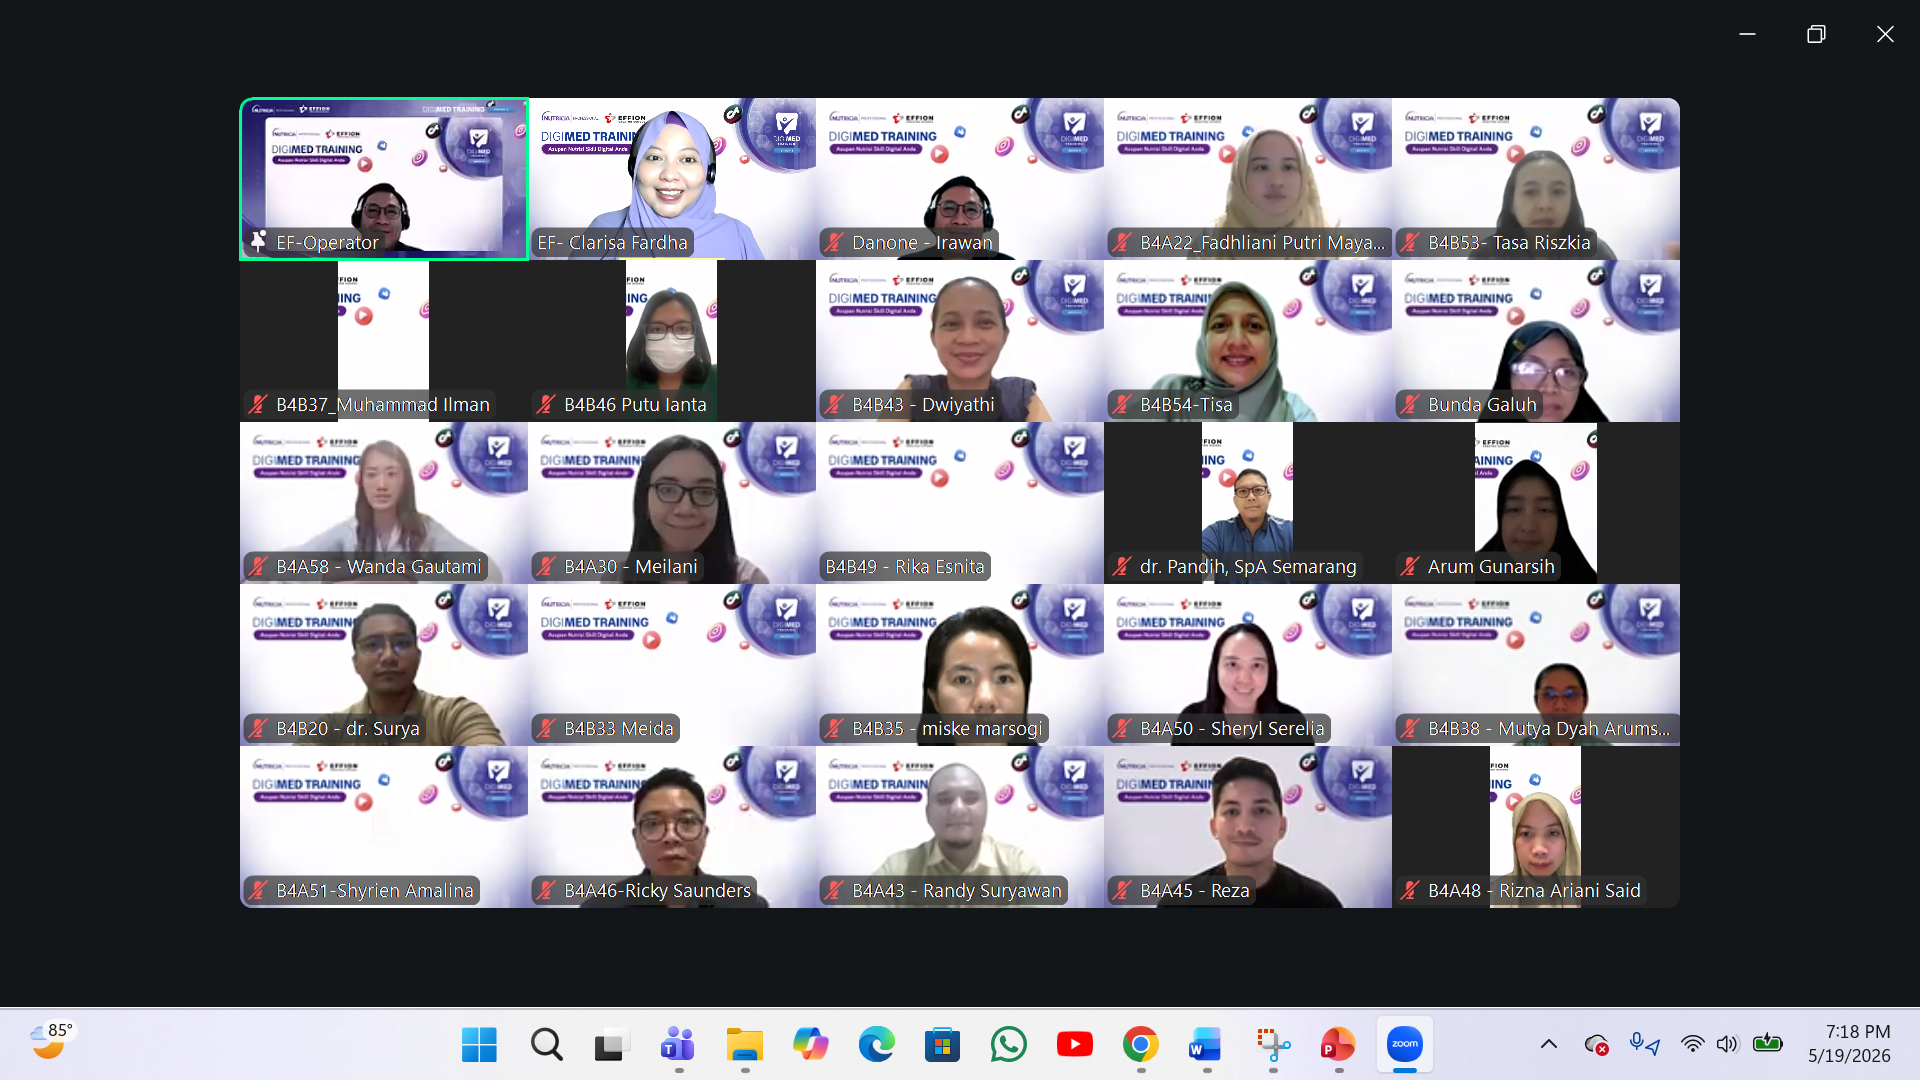Open File Explorer from taskbar

pyautogui.click(x=744, y=1045)
